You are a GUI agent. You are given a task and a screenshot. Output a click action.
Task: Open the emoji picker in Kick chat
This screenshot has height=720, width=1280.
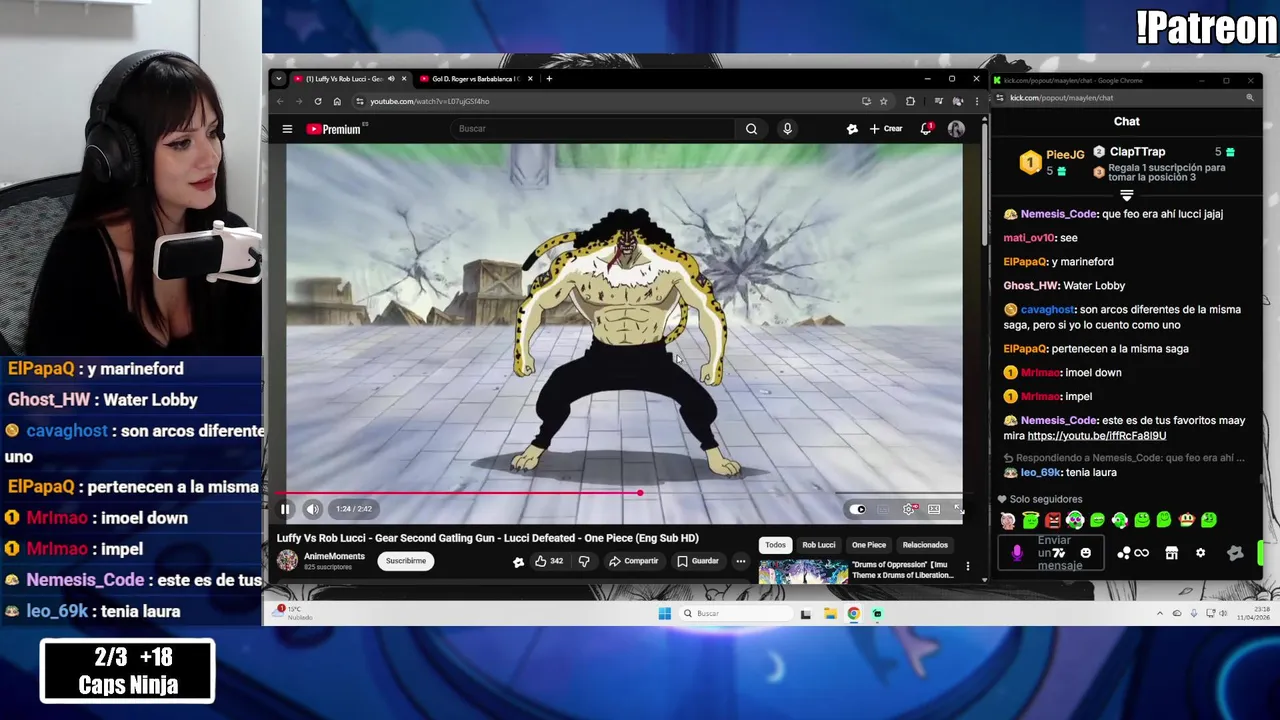click(1086, 553)
